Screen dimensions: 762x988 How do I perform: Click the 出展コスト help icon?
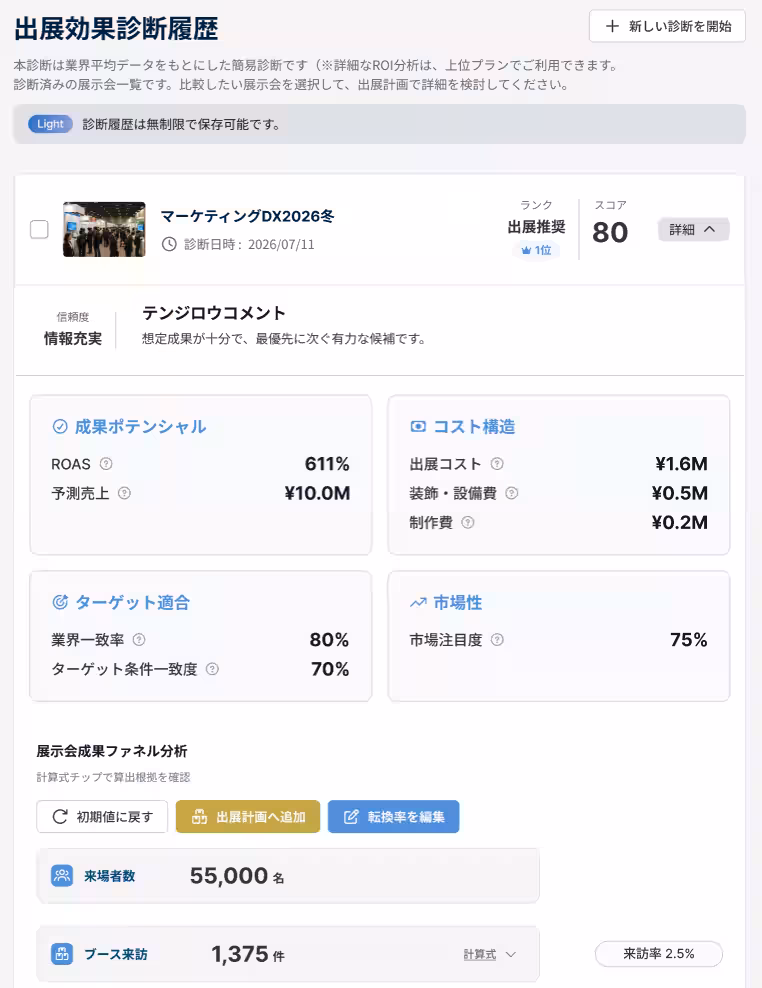click(497, 464)
